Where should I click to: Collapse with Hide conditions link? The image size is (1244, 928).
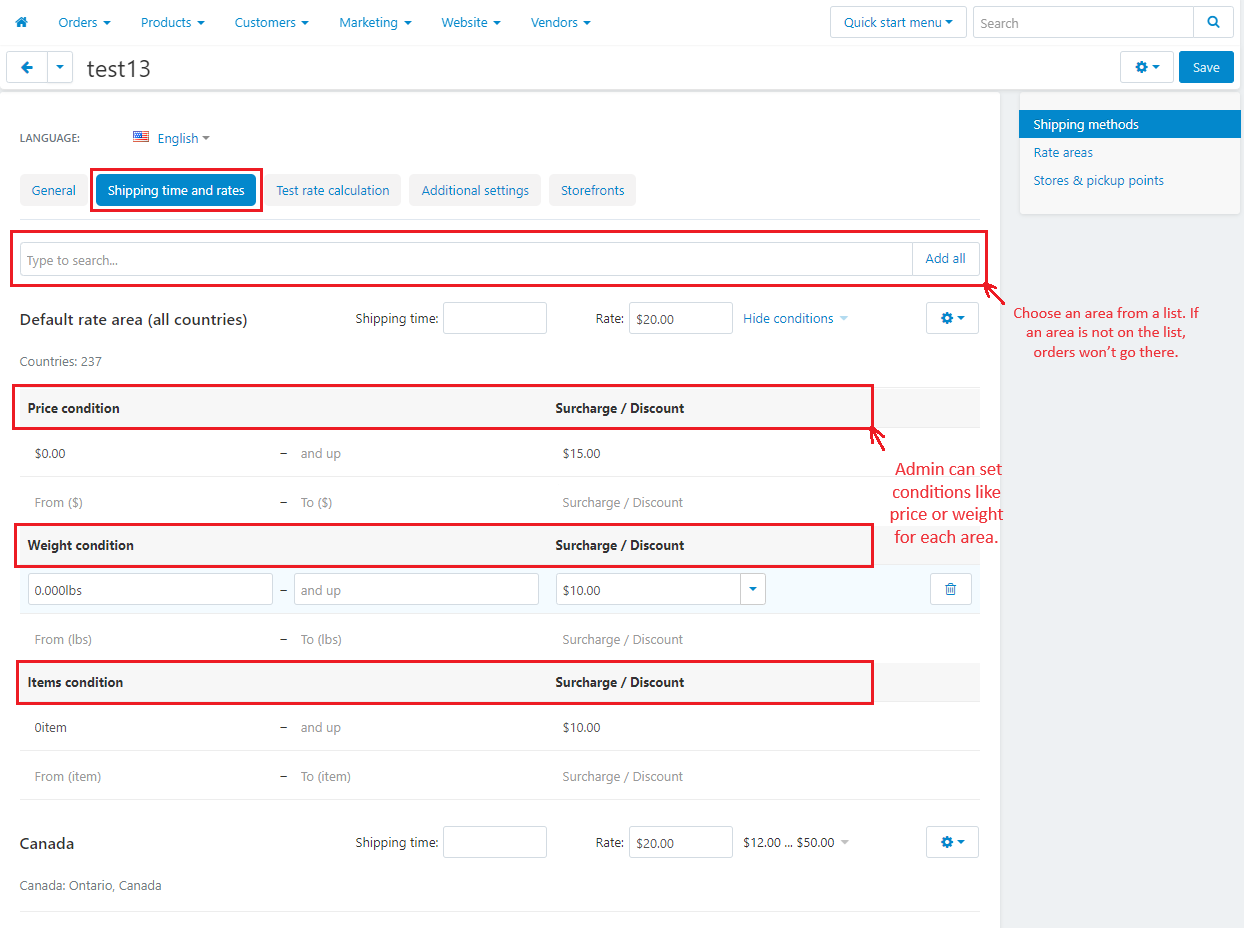point(795,318)
